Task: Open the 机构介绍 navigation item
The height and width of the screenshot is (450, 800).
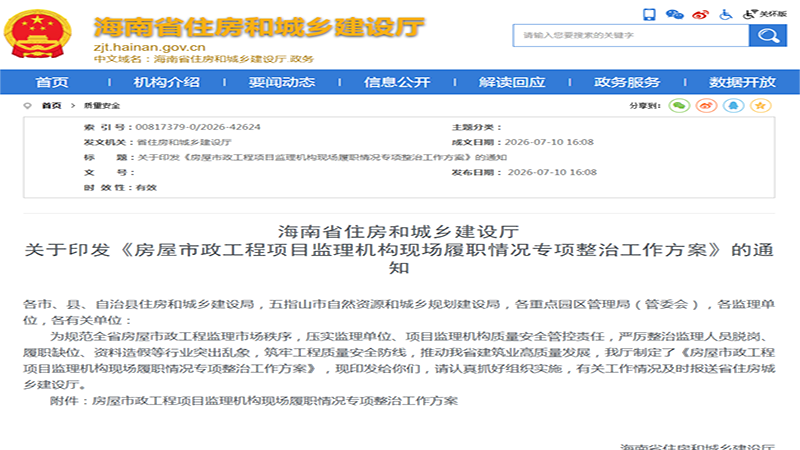Action: (167, 82)
